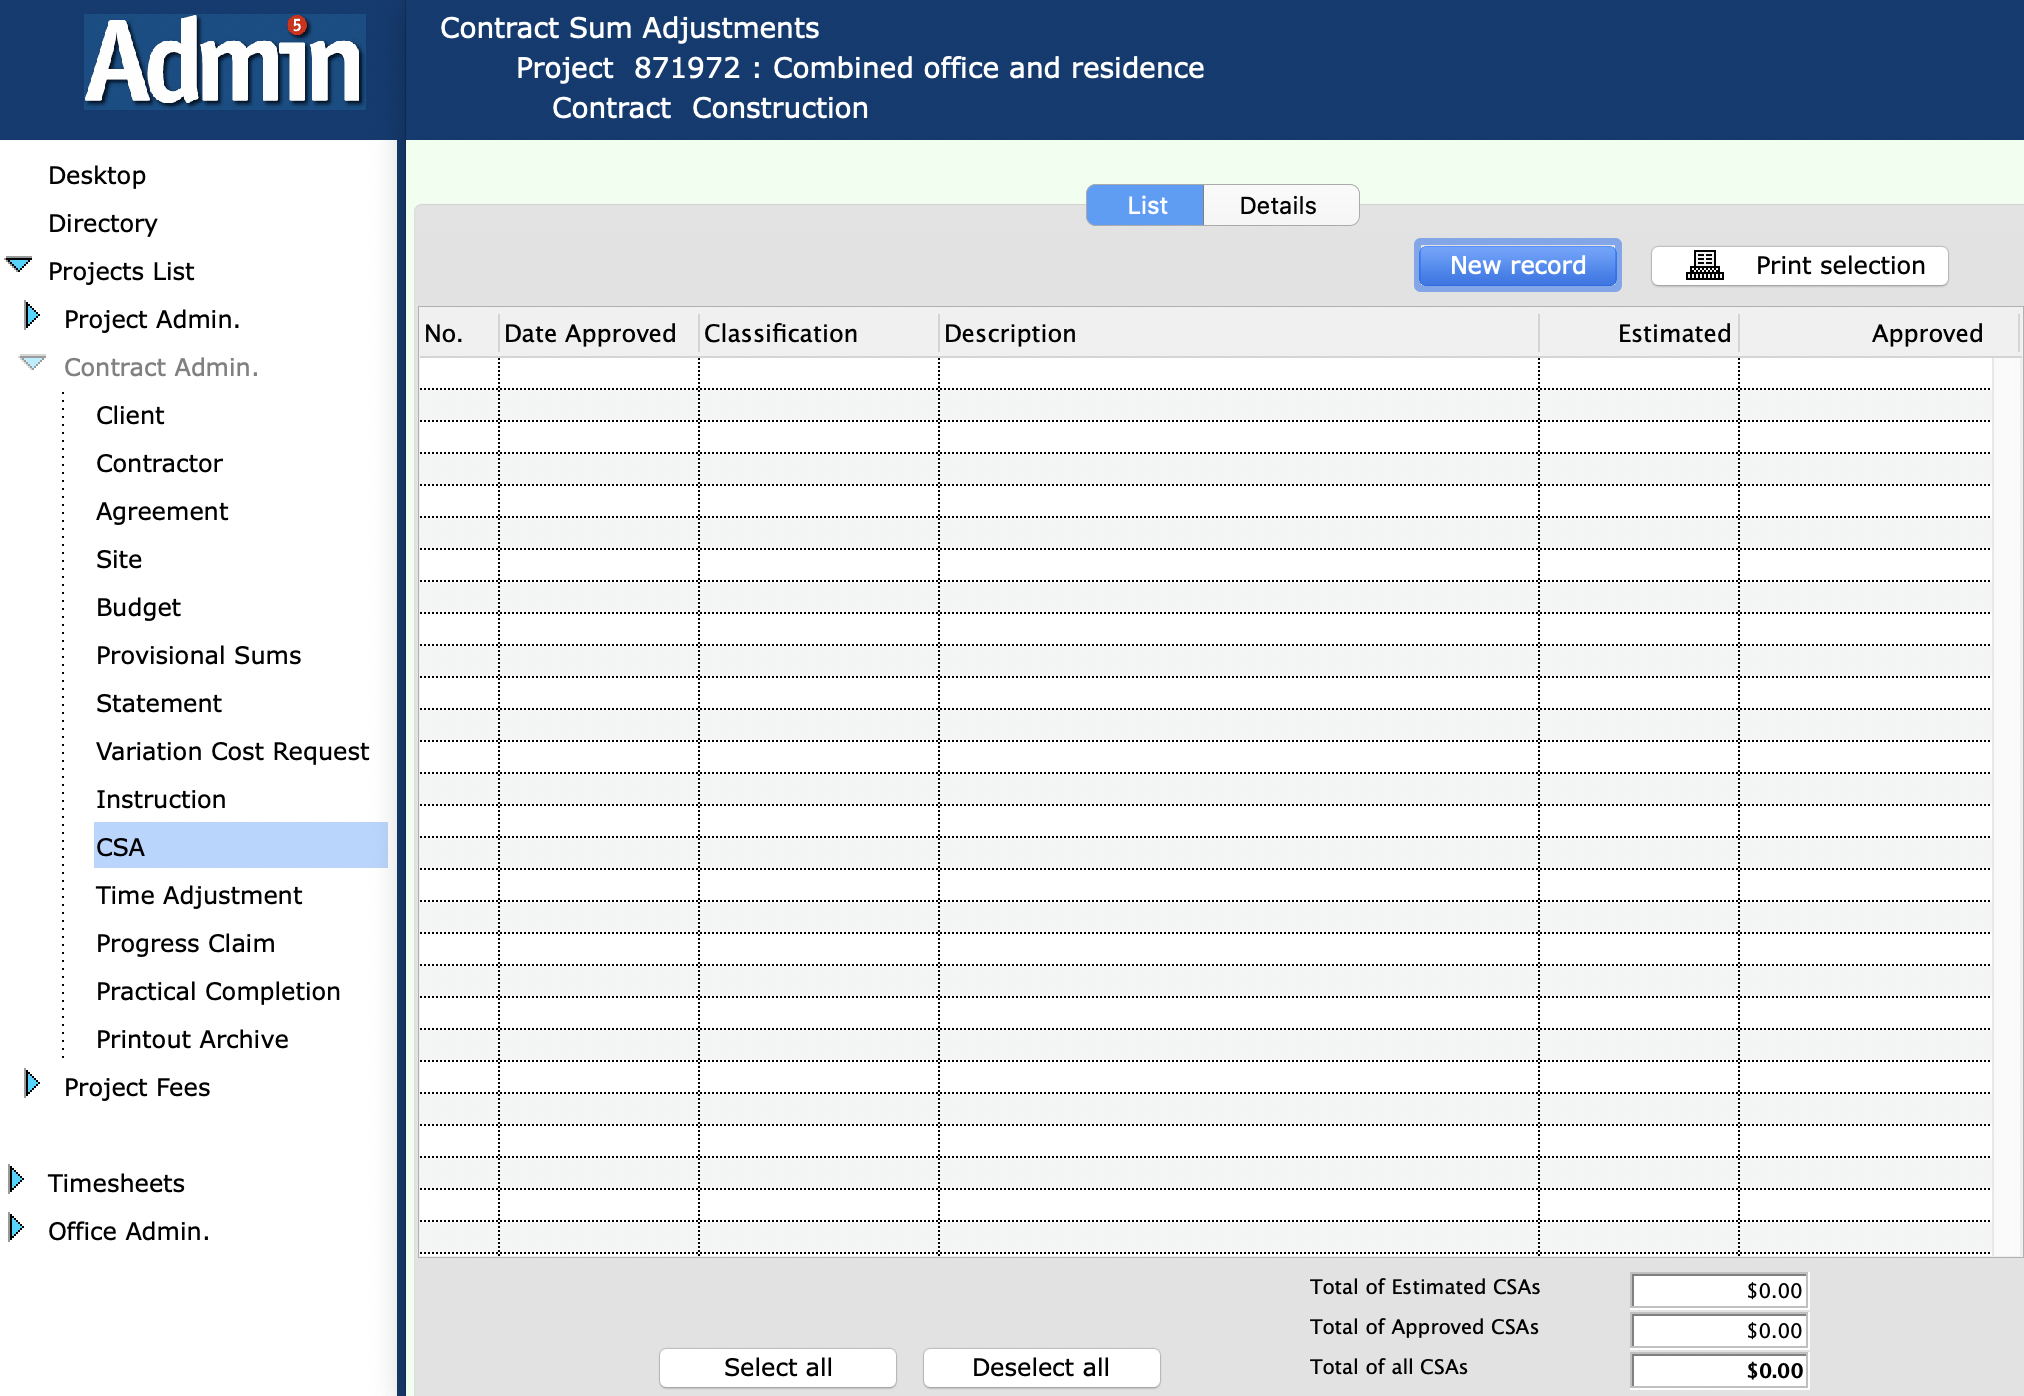Viewport: 2024px width, 1396px height.
Task: Switch to the Details tab
Action: point(1279,206)
